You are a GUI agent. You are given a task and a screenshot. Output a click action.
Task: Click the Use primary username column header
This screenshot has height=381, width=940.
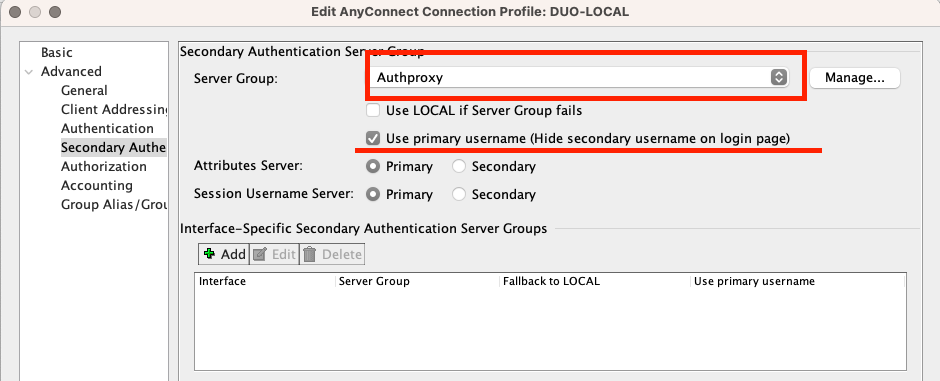click(798, 281)
